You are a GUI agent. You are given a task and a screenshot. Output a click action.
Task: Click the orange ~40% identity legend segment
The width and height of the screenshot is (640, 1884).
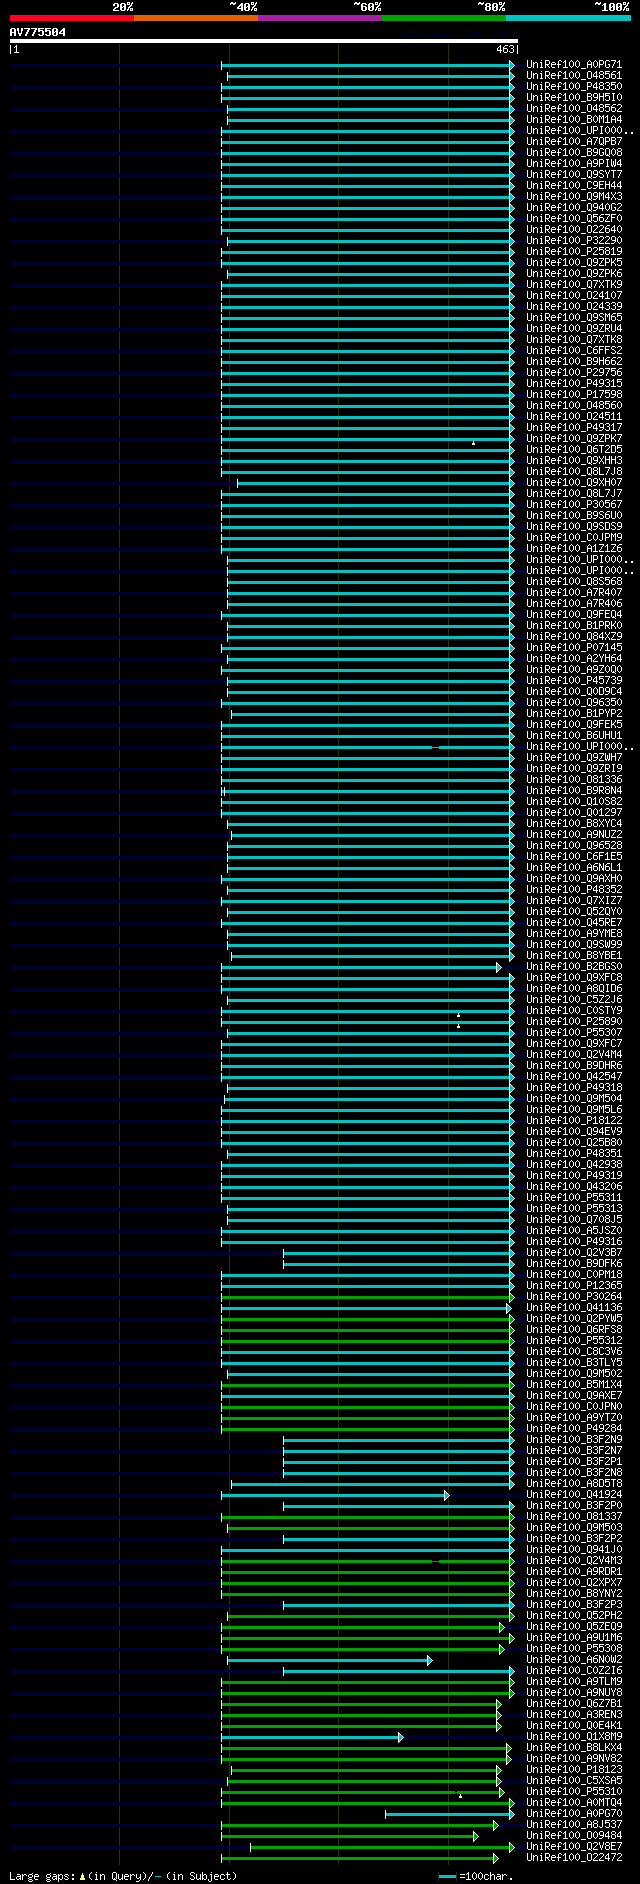point(196,18)
